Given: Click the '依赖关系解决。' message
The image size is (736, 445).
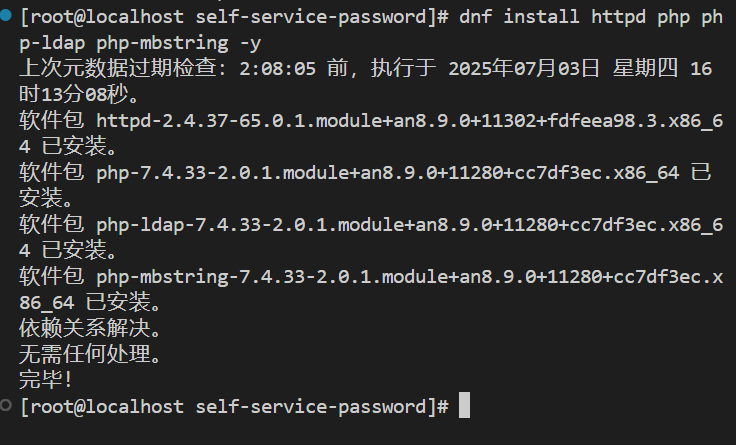Looking at the screenshot, I should (90, 328).
